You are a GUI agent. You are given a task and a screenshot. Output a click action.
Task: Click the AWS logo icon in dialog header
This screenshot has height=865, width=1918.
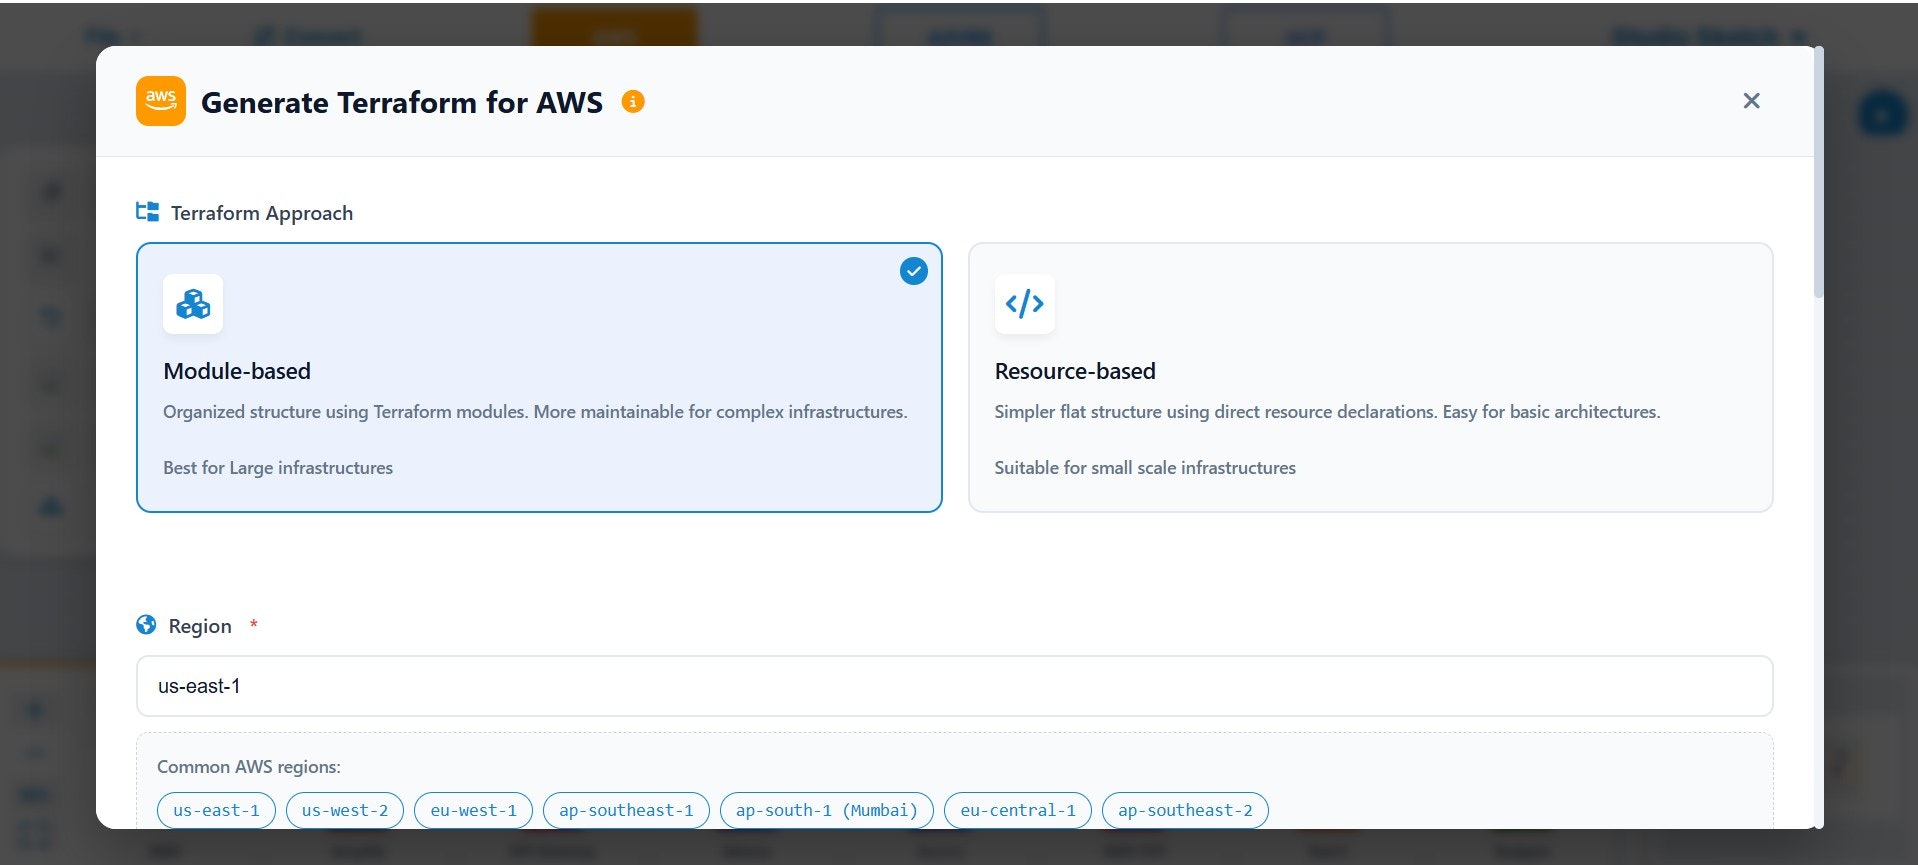(x=161, y=101)
